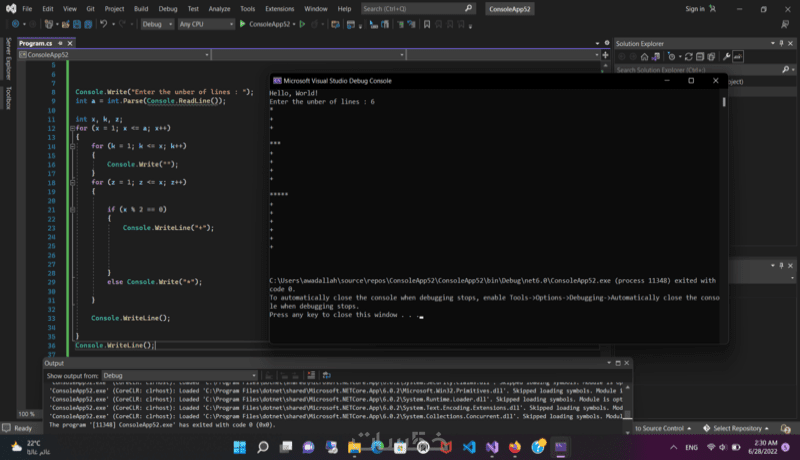The width and height of the screenshot is (800, 460).
Task: Show All Files icon in Solution Explorer
Action: 711,57
